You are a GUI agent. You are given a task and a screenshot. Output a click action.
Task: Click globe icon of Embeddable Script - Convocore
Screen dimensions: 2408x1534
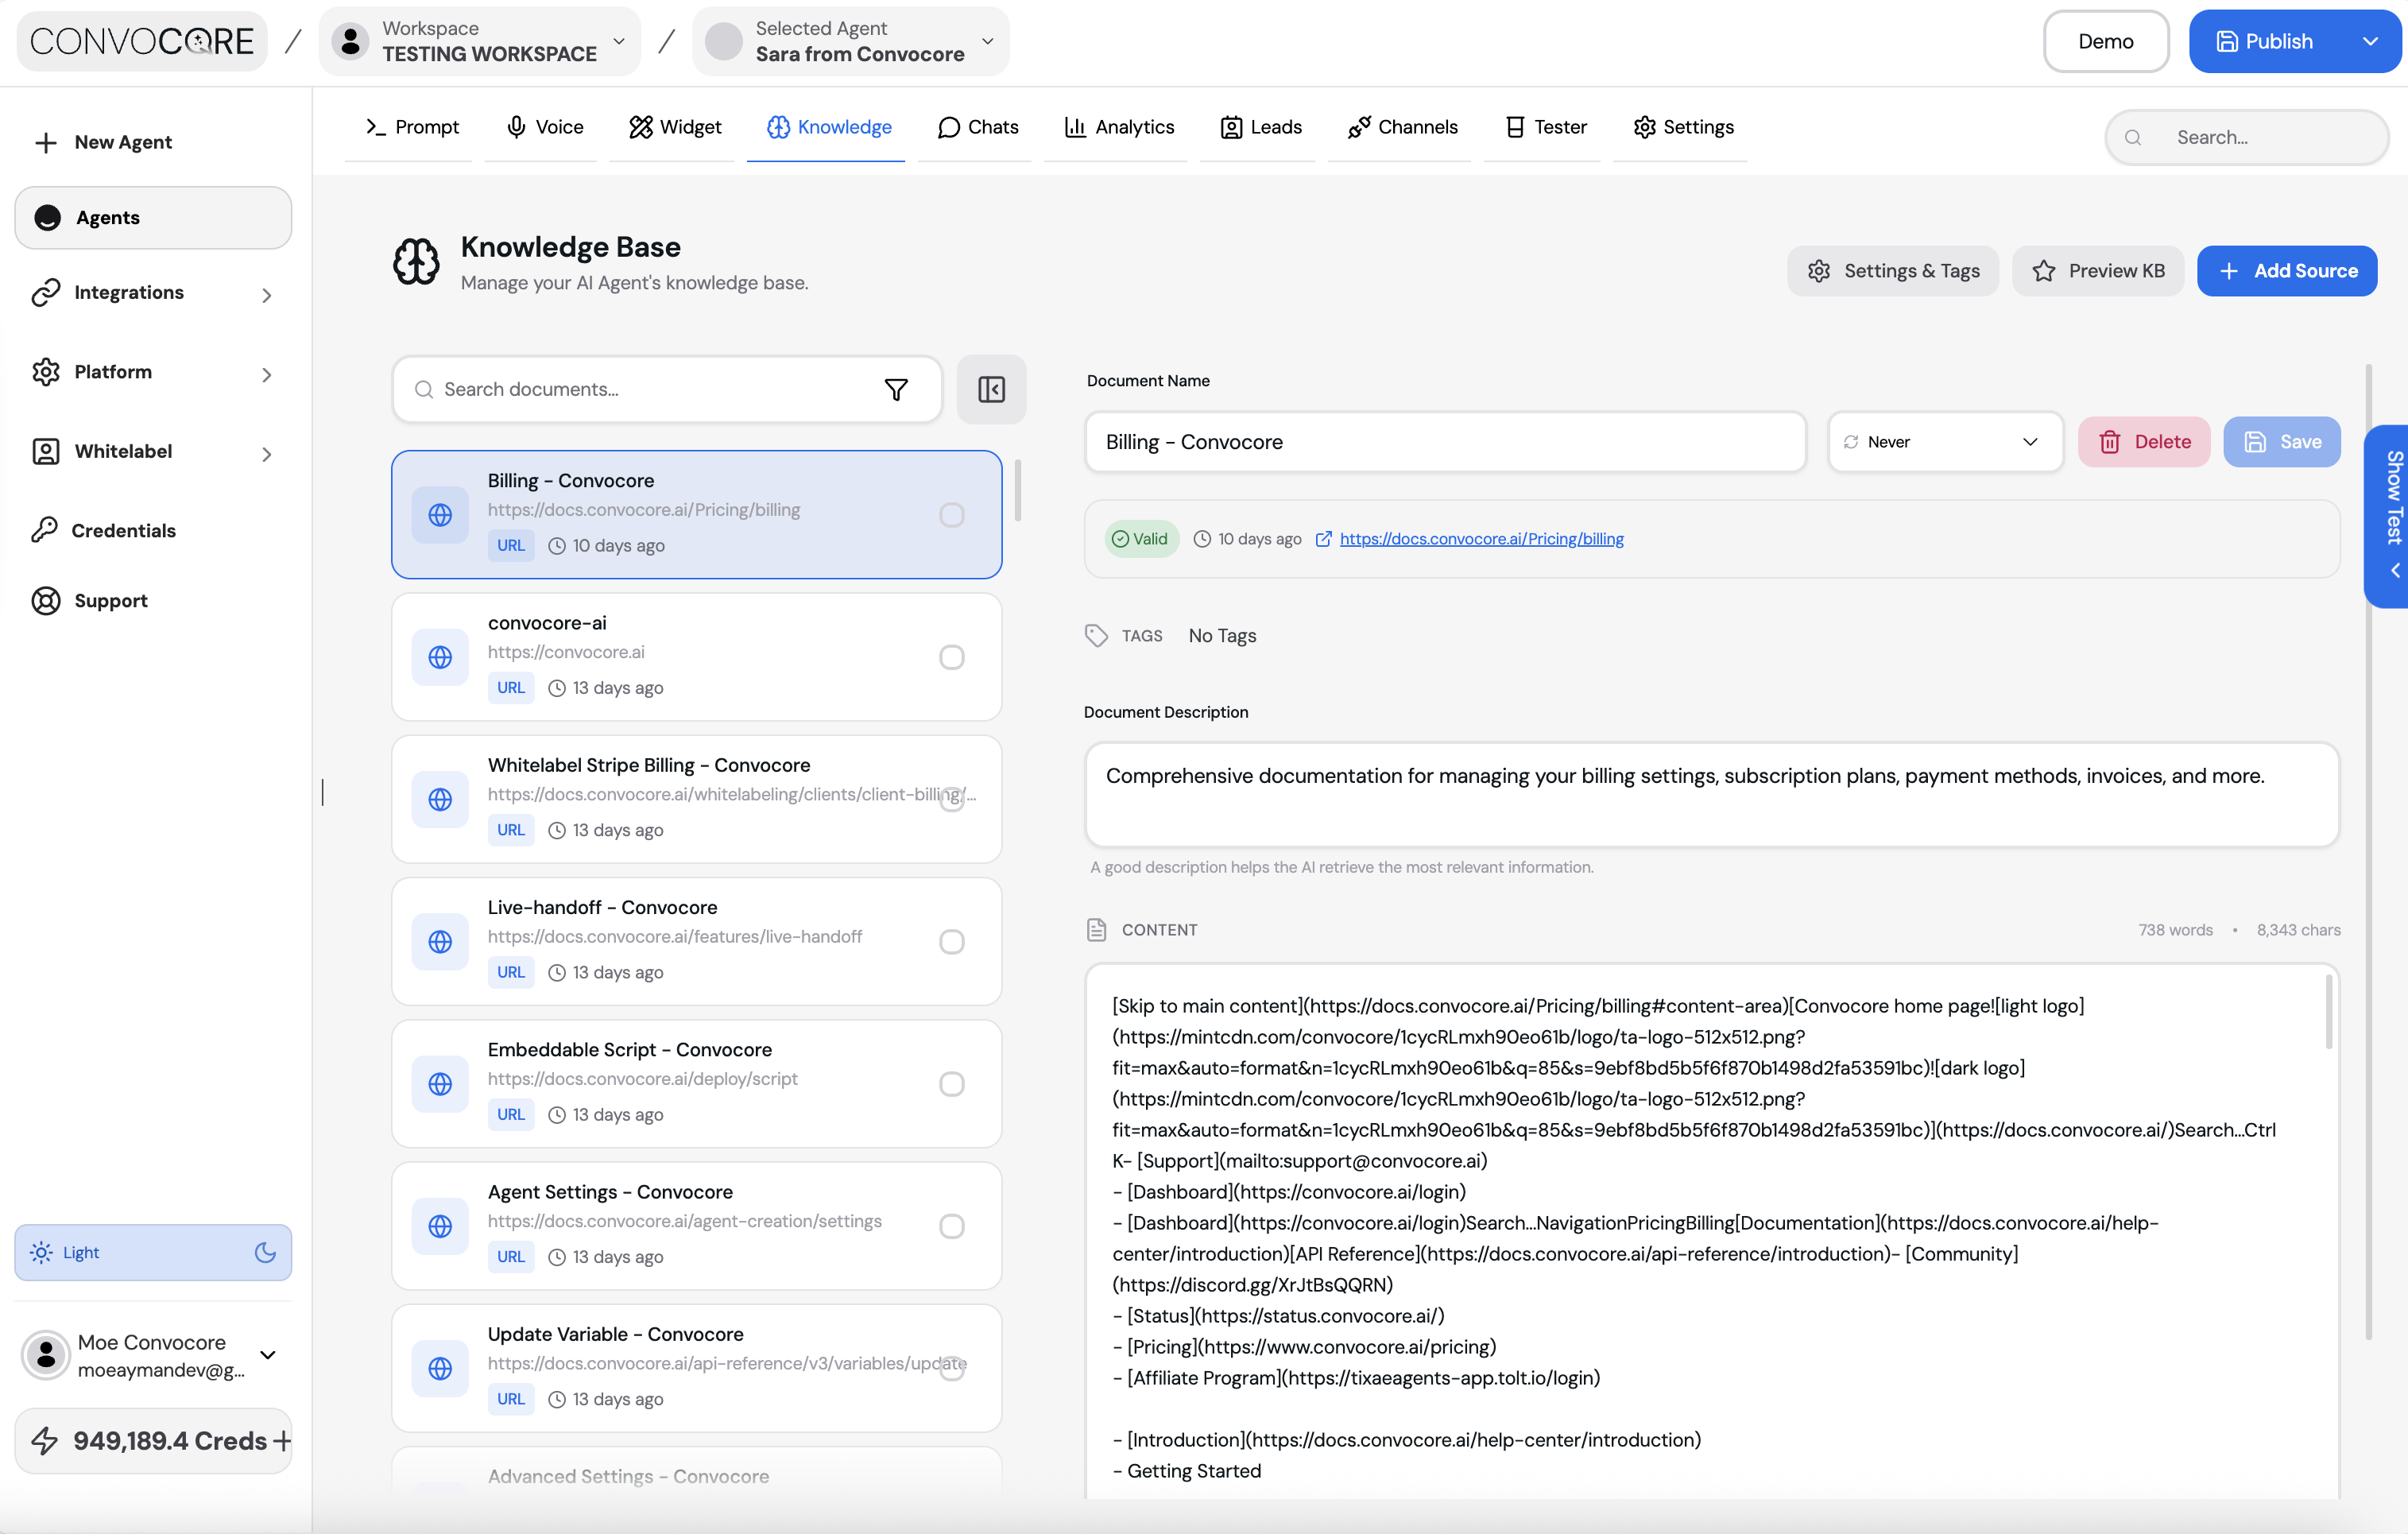(x=440, y=1083)
